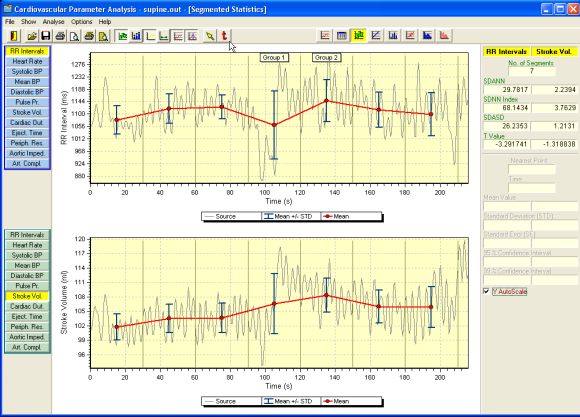Click the red t-value toolbar icon
This screenshot has height=417, width=580.
pyautogui.click(x=224, y=36)
